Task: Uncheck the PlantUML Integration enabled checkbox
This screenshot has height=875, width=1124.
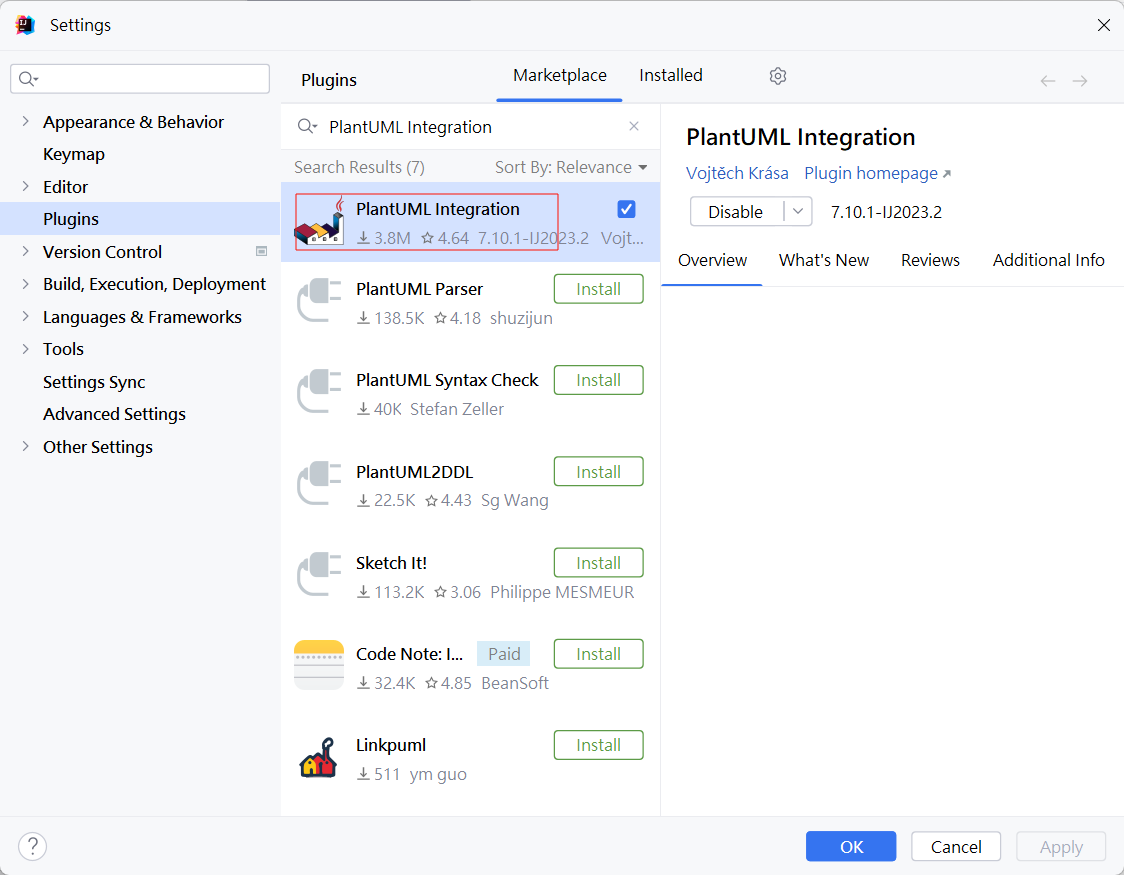Action: (627, 209)
